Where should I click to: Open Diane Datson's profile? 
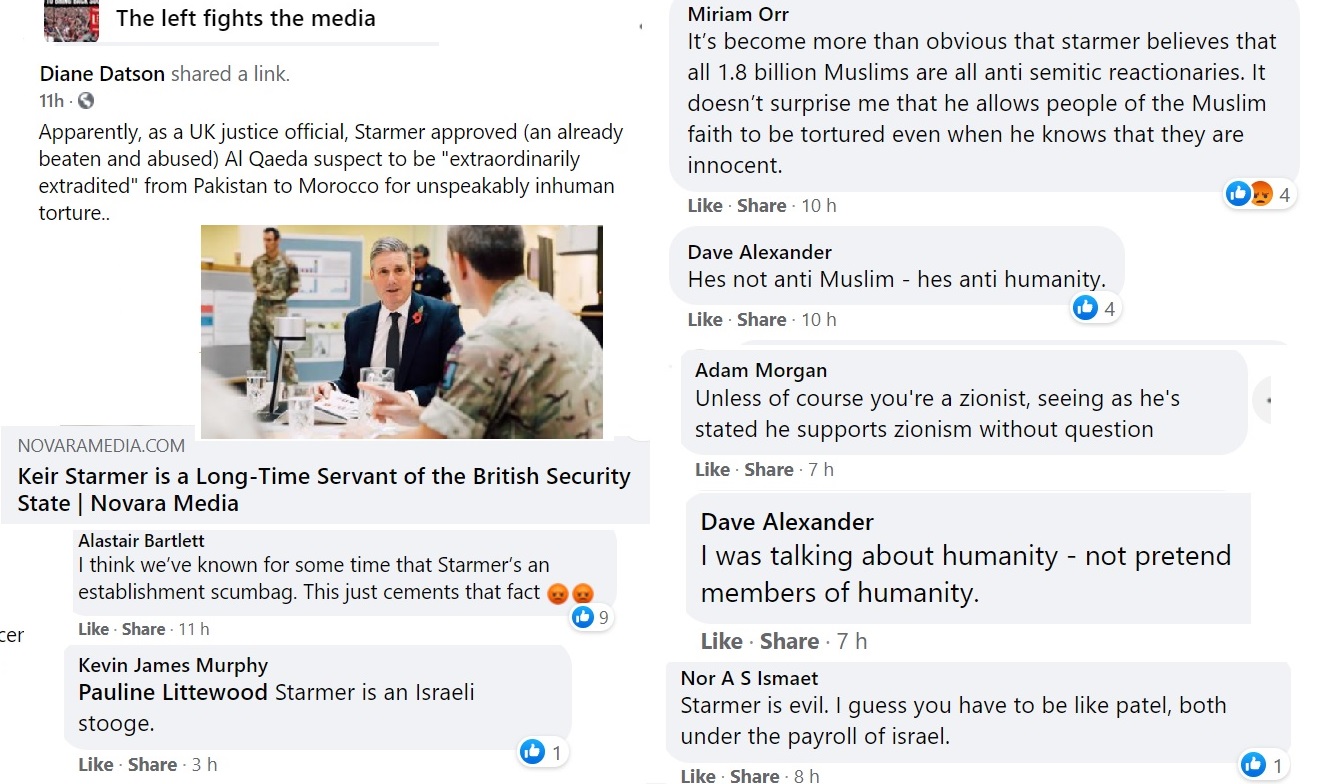(102, 74)
